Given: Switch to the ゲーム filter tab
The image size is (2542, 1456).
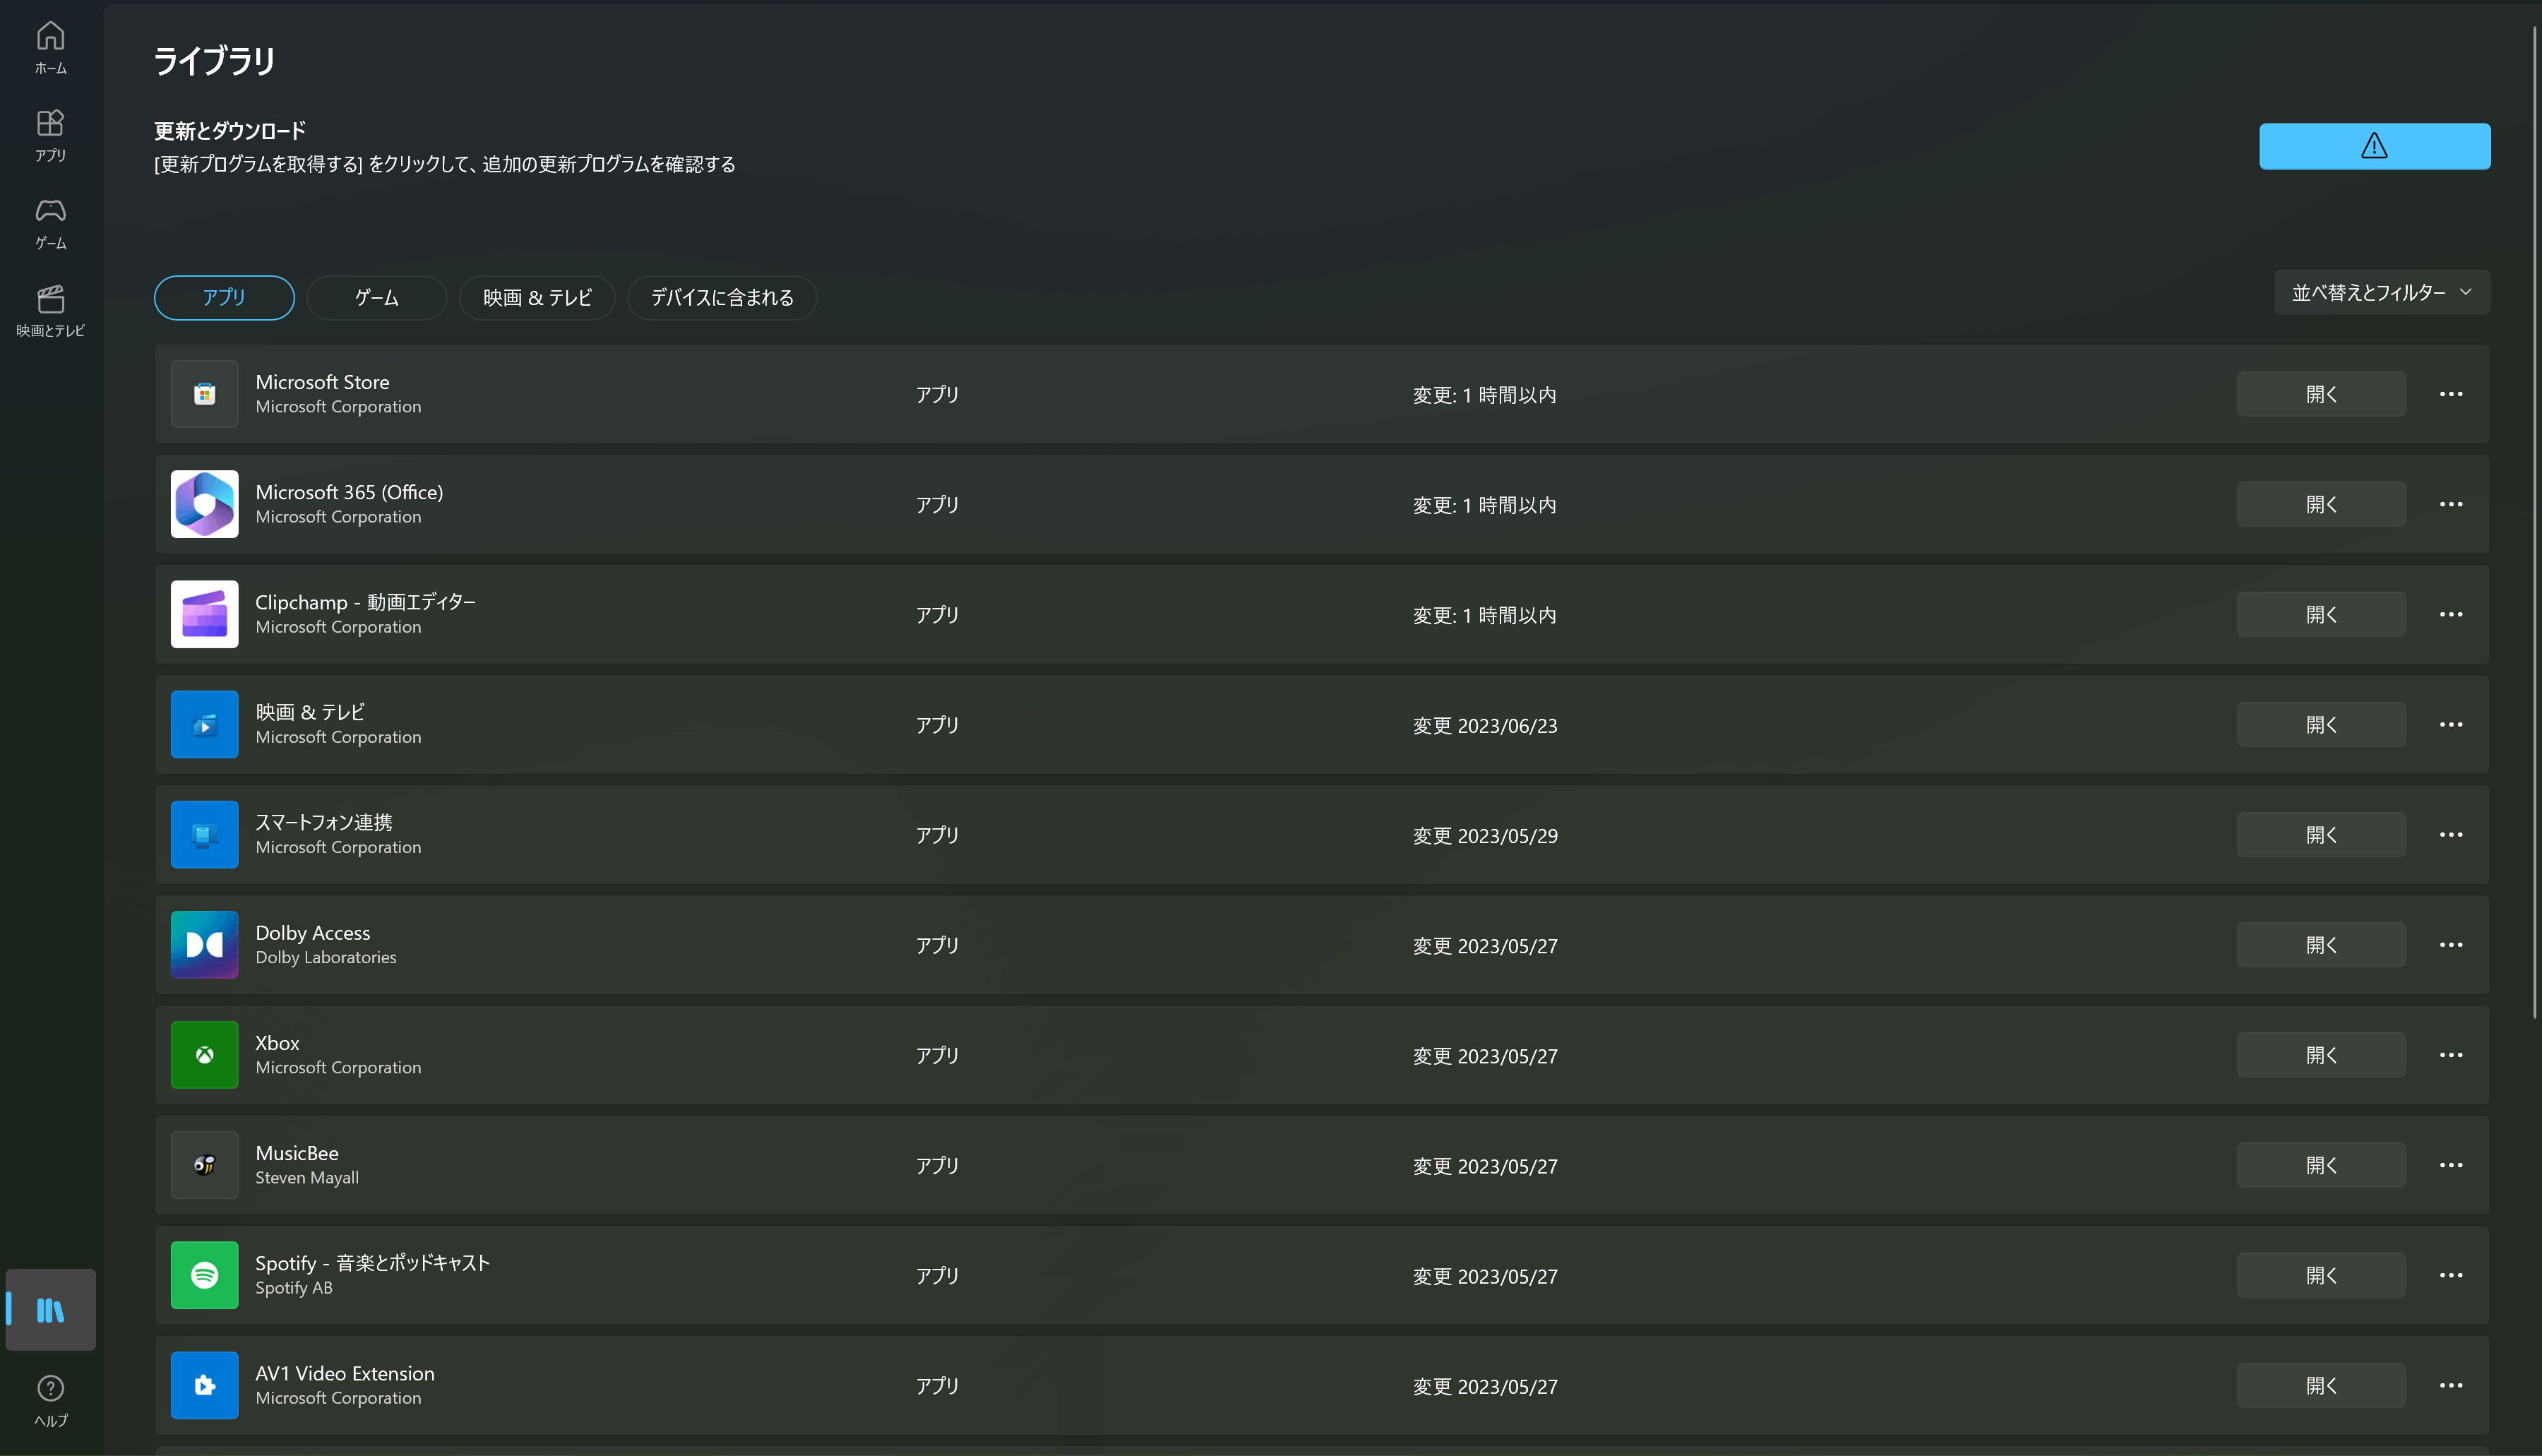Looking at the screenshot, I should pos(376,297).
